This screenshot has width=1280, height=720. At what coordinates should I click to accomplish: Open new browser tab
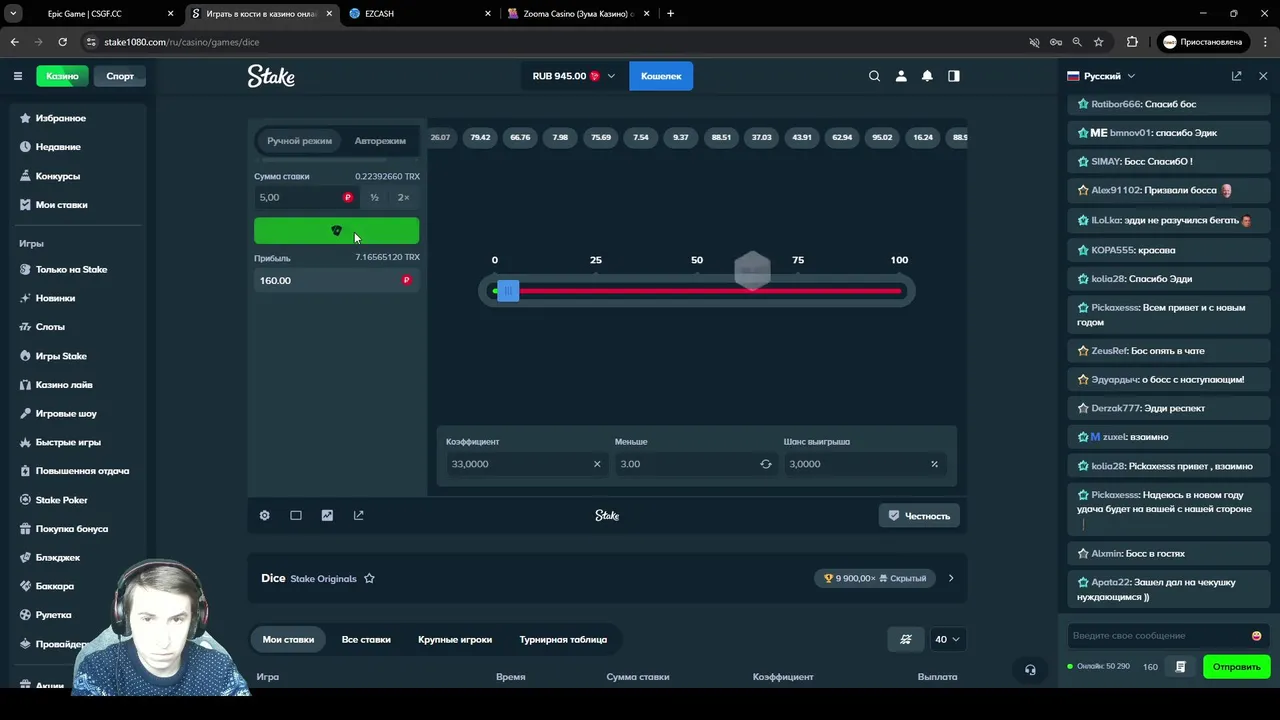pyautogui.click(x=670, y=14)
